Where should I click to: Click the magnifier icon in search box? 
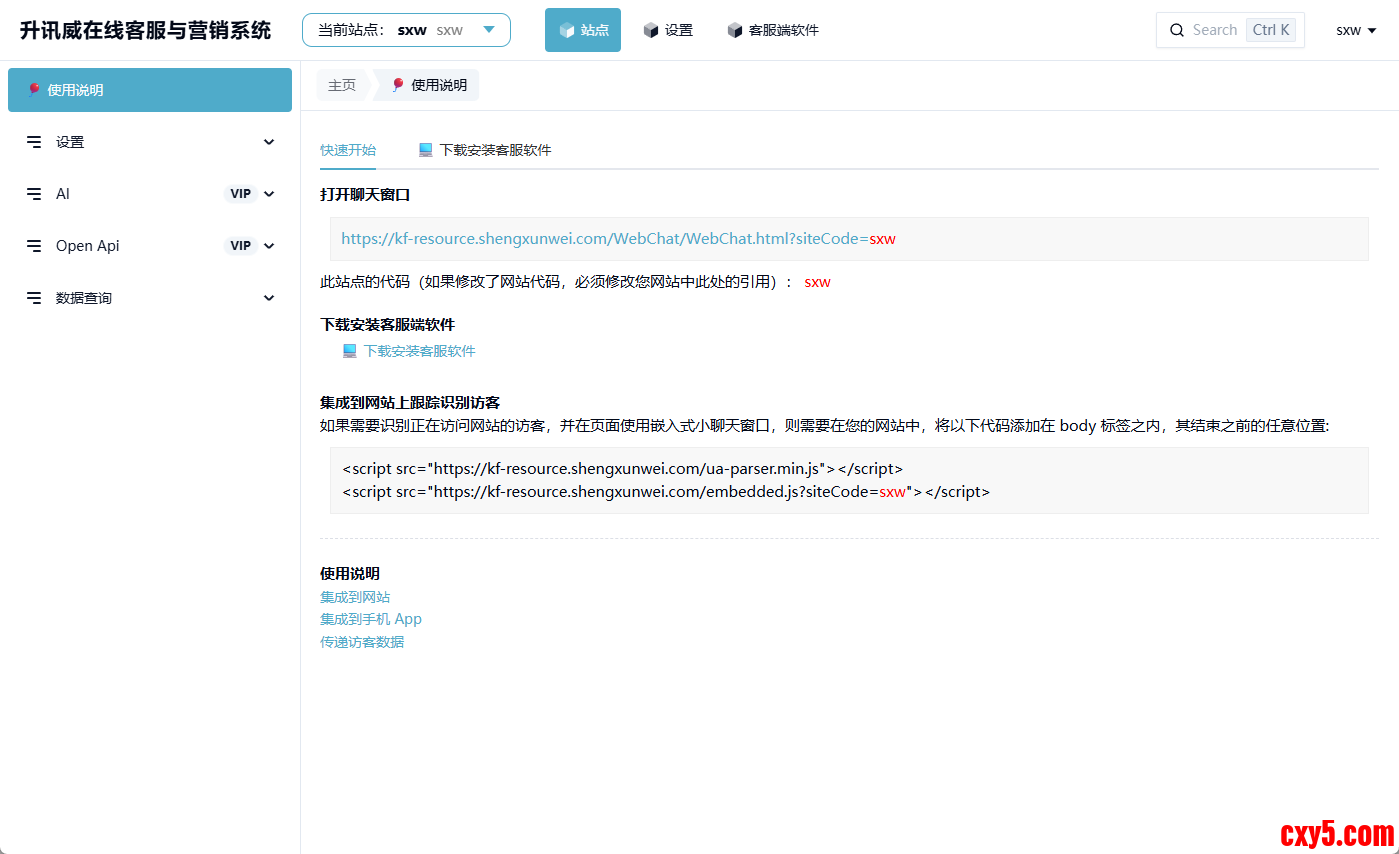1177,30
